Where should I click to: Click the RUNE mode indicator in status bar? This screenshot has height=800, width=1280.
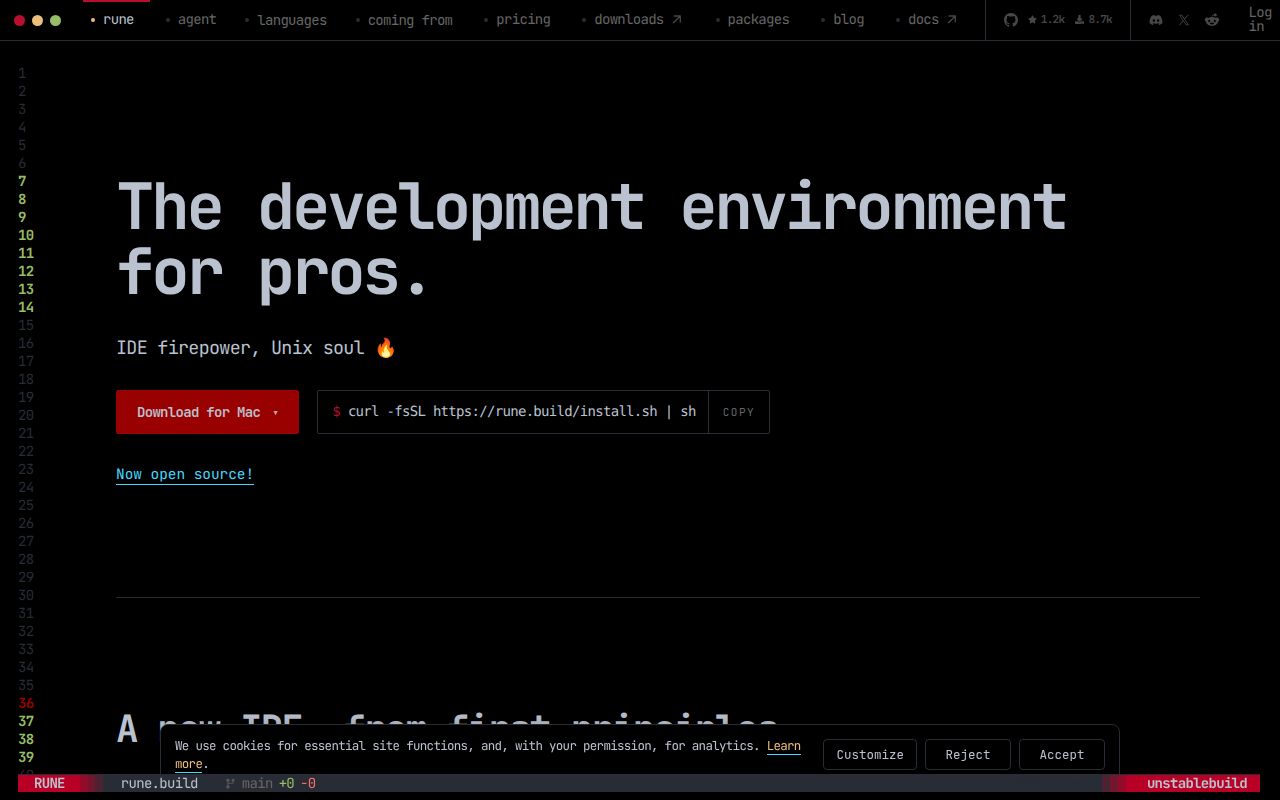pyautogui.click(x=49, y=783)
